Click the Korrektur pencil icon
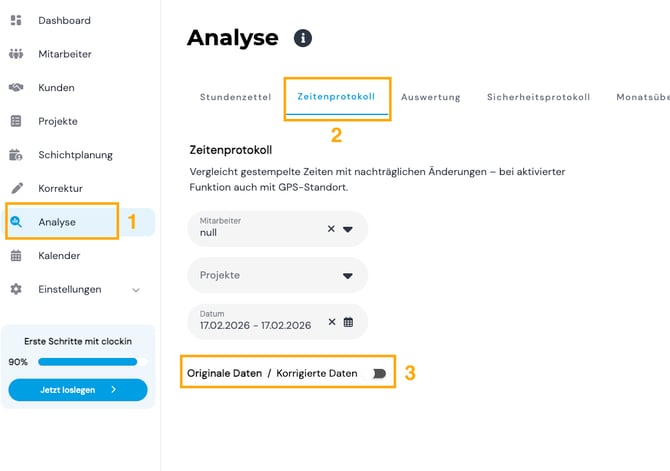 pyautogui.click(x=16, y=188)
